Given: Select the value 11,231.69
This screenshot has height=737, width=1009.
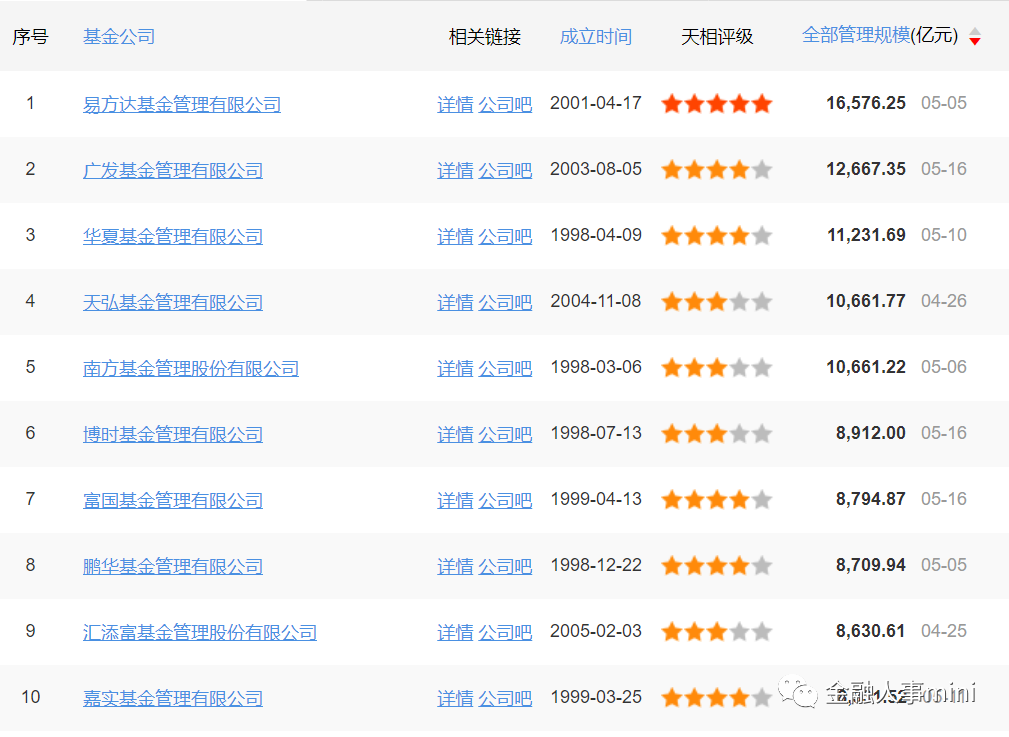Looking at the screenshot, I should pyautogui.click(x=866, y=235).
